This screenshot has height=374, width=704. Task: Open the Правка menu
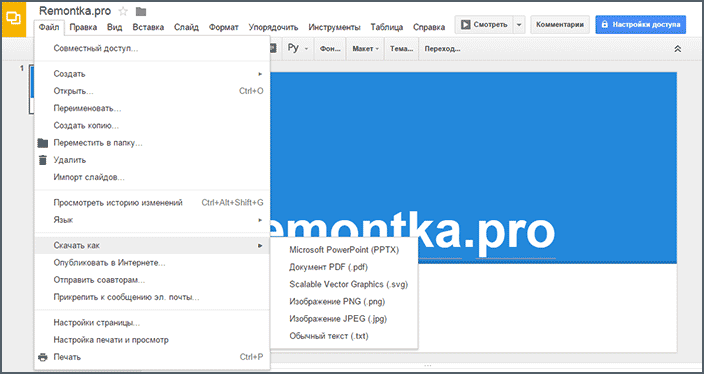(84, 27)
